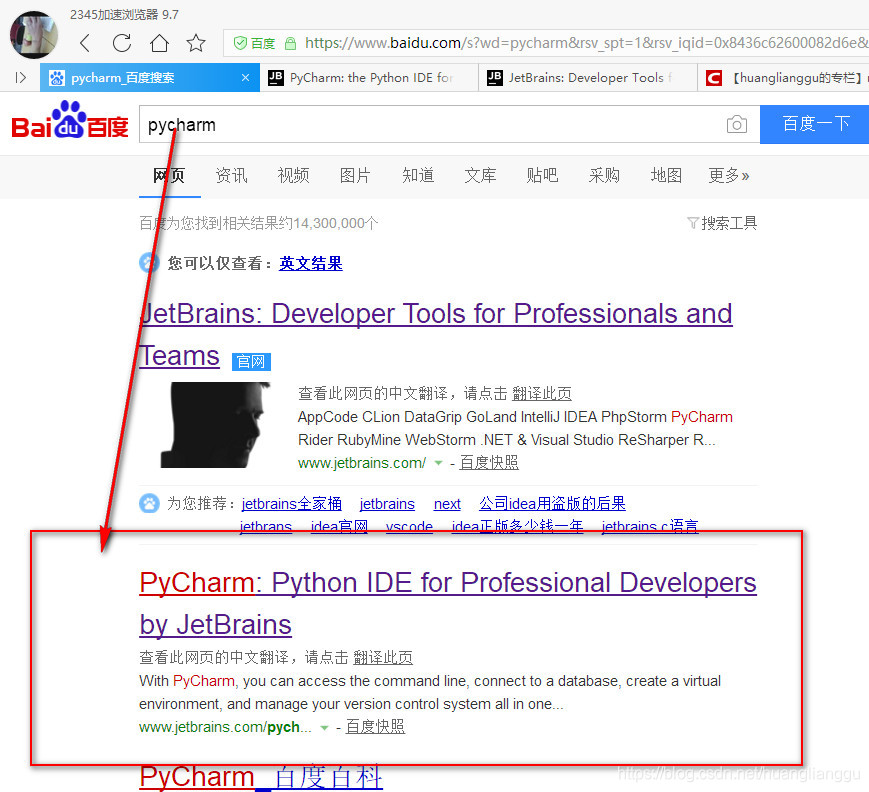This screenshot has width=869, height=792.
Task: Click recommended link next
Action: coord(447,504)
